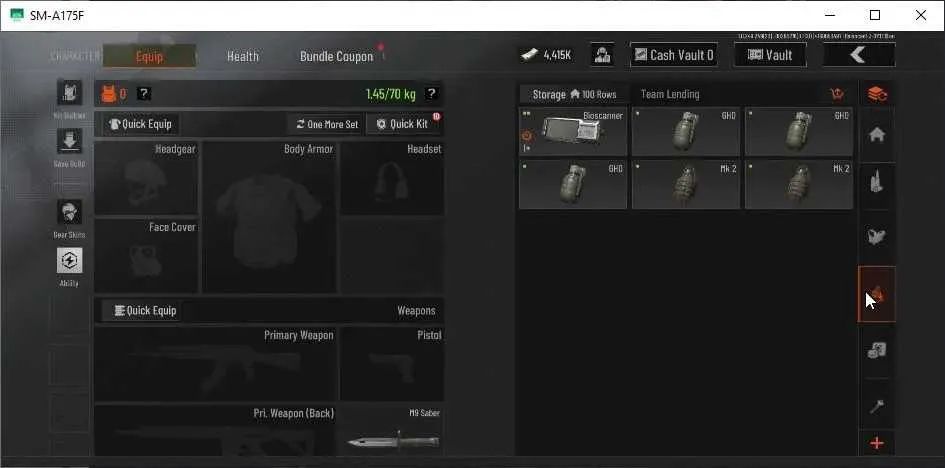
Task: Switch to the Team Lending tab
Action: [670, 95]
